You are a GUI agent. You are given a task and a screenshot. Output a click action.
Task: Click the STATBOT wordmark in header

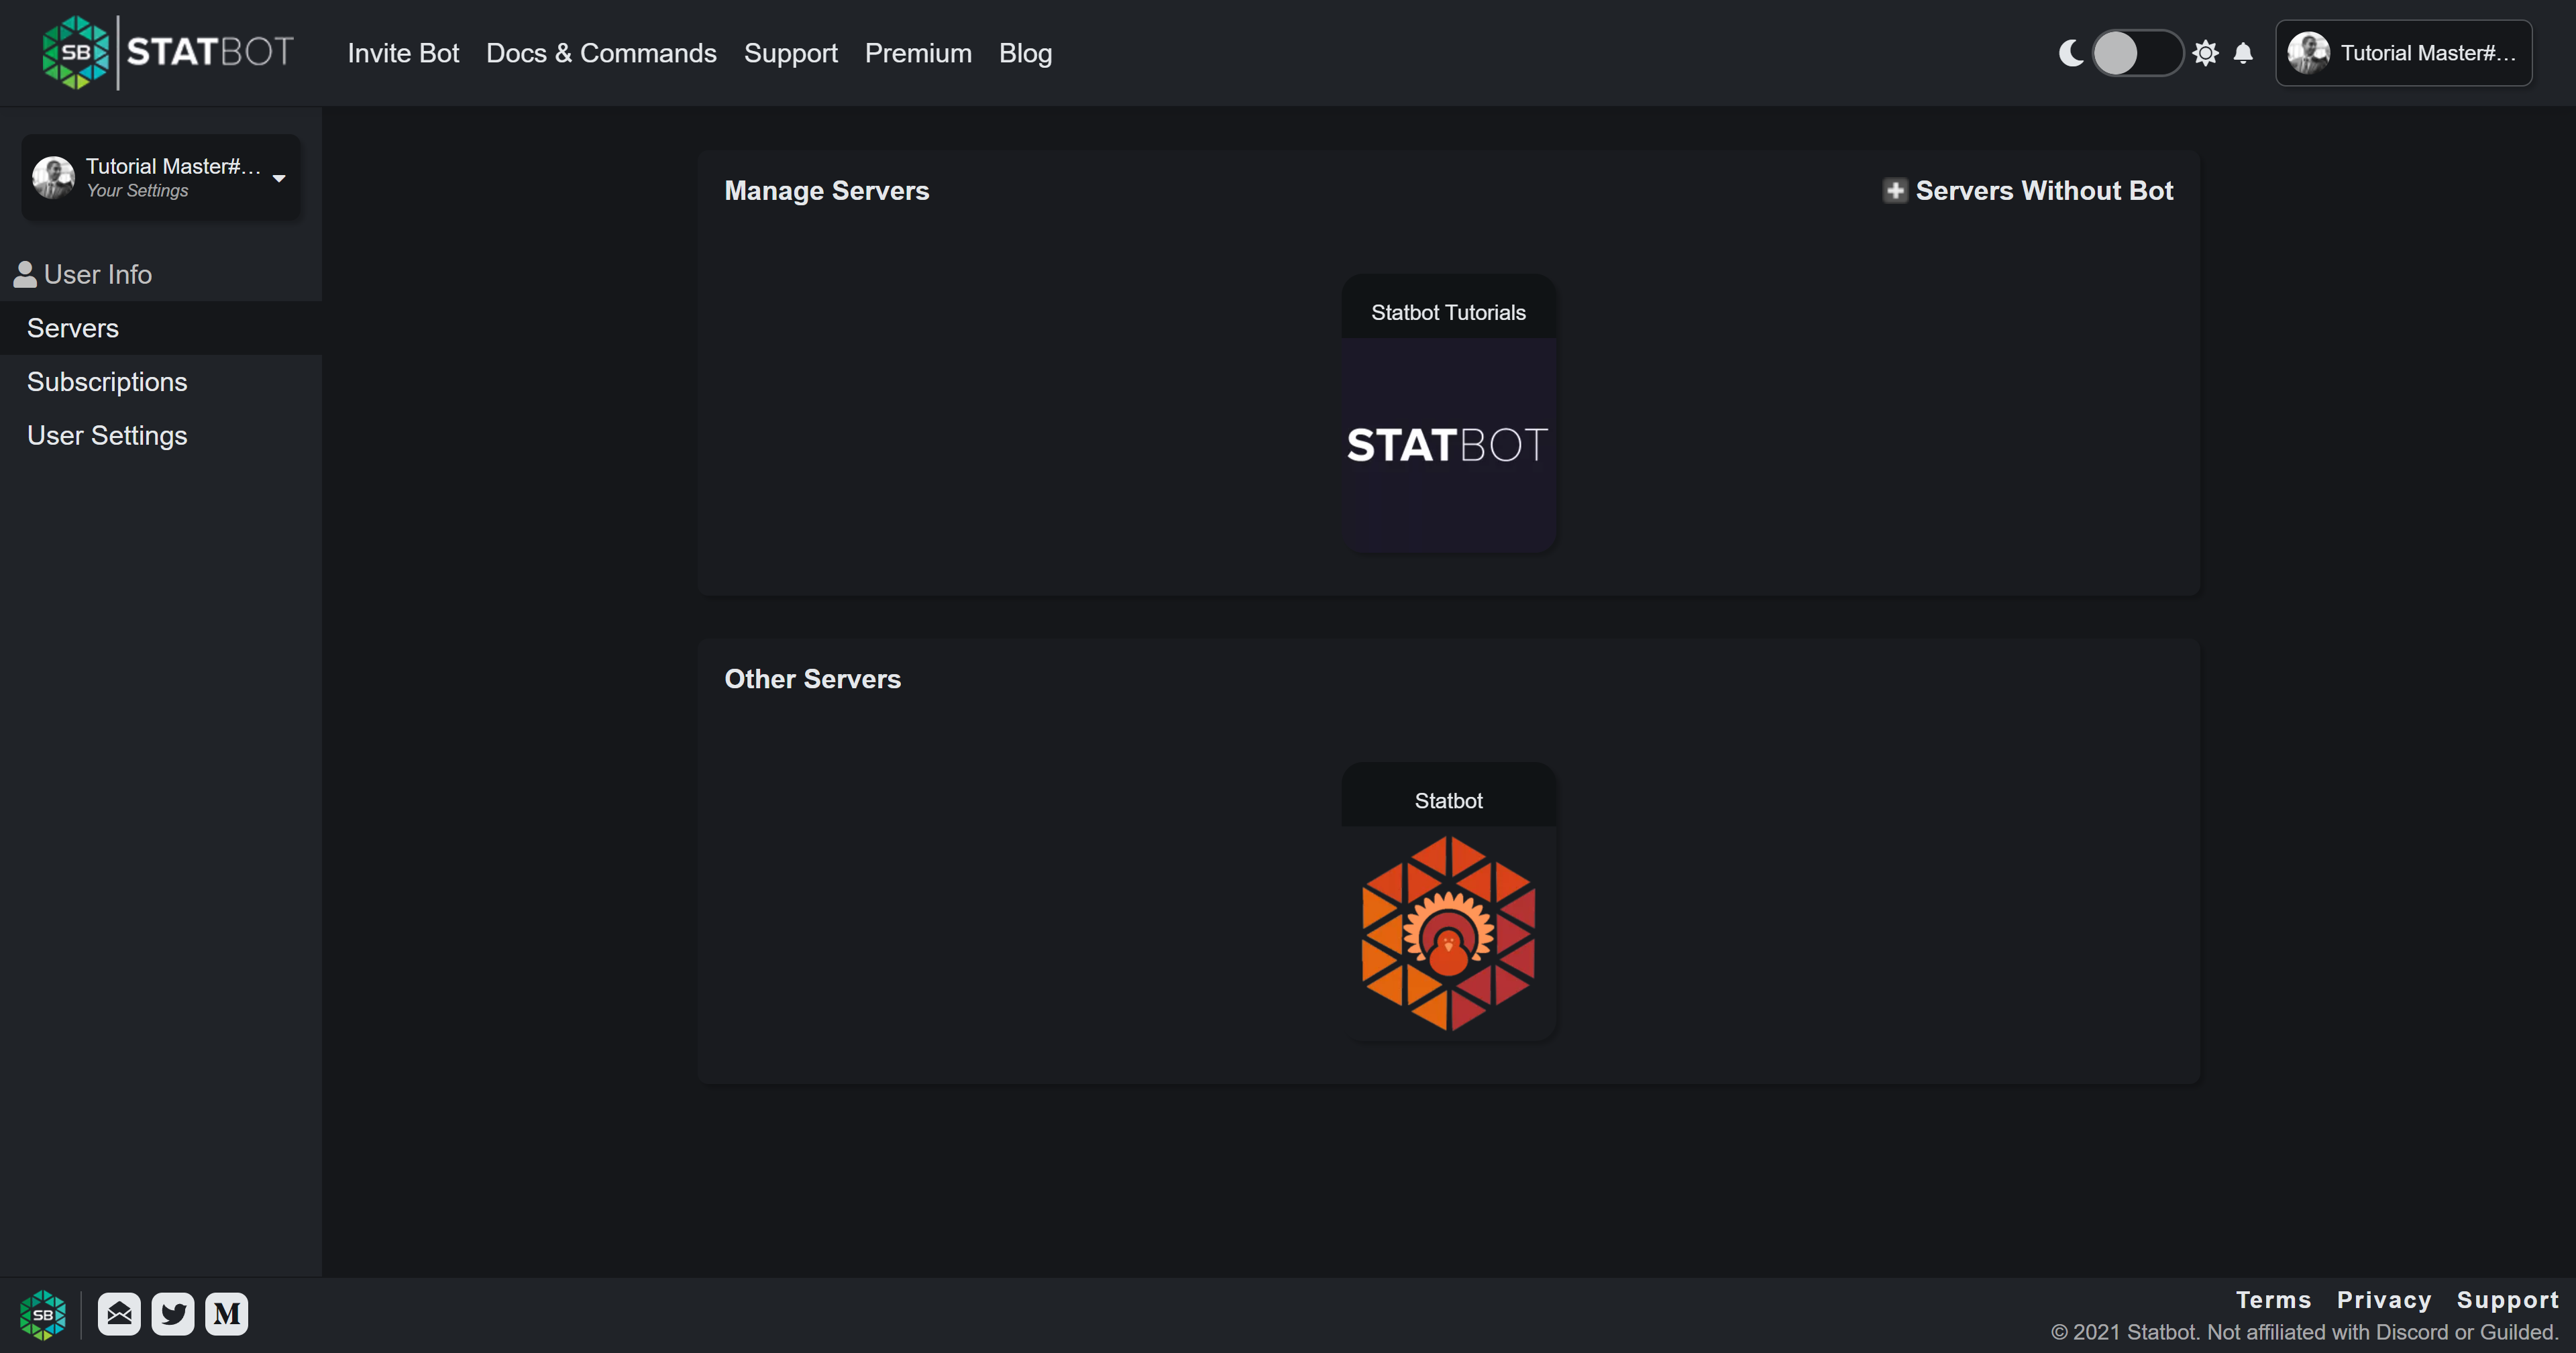210,52
